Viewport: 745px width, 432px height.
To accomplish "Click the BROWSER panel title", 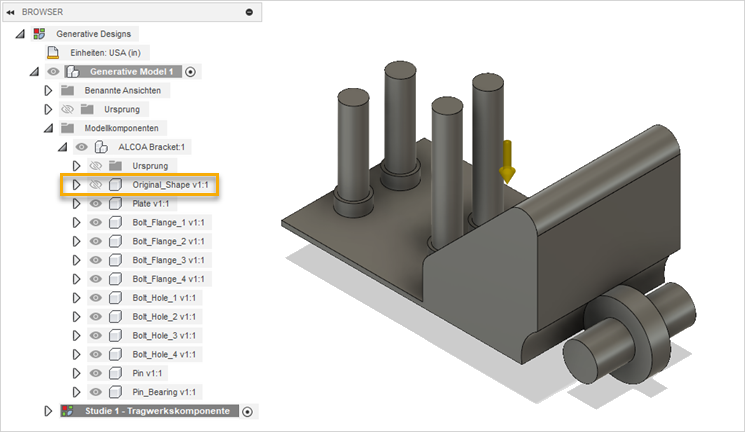I will point(42,12).
